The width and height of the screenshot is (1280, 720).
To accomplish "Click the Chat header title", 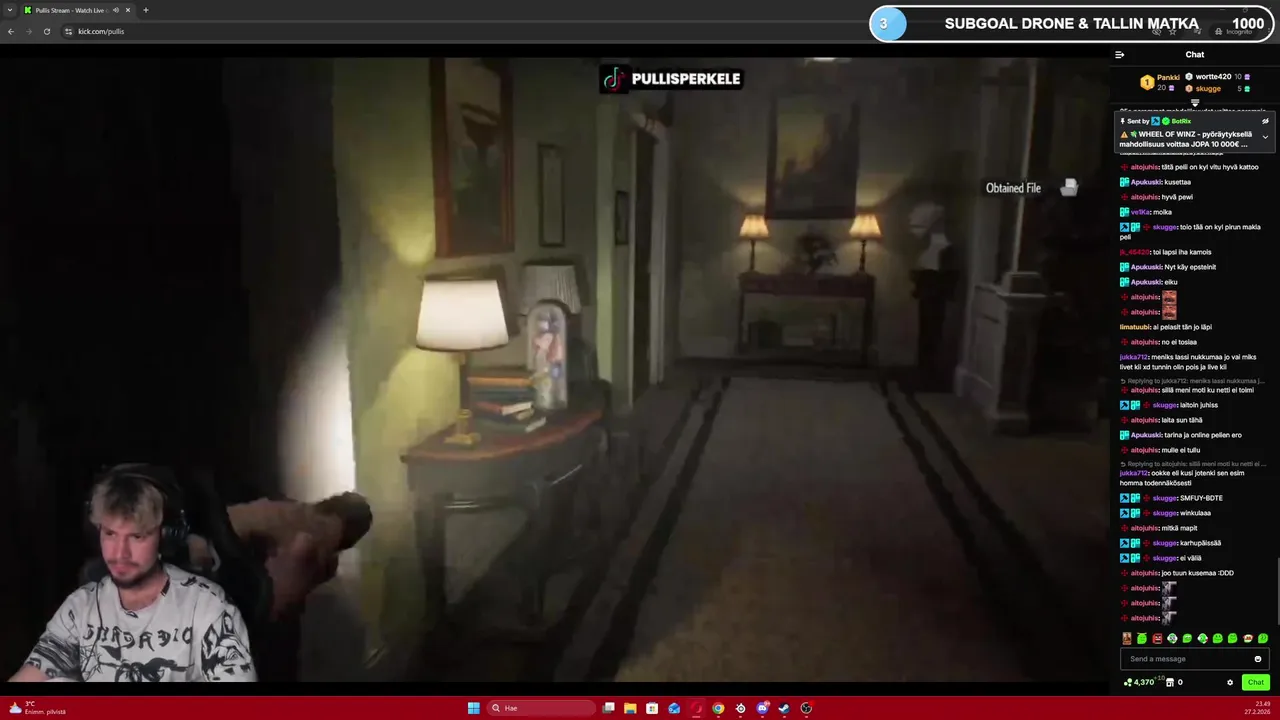I will pos(1195,55).
